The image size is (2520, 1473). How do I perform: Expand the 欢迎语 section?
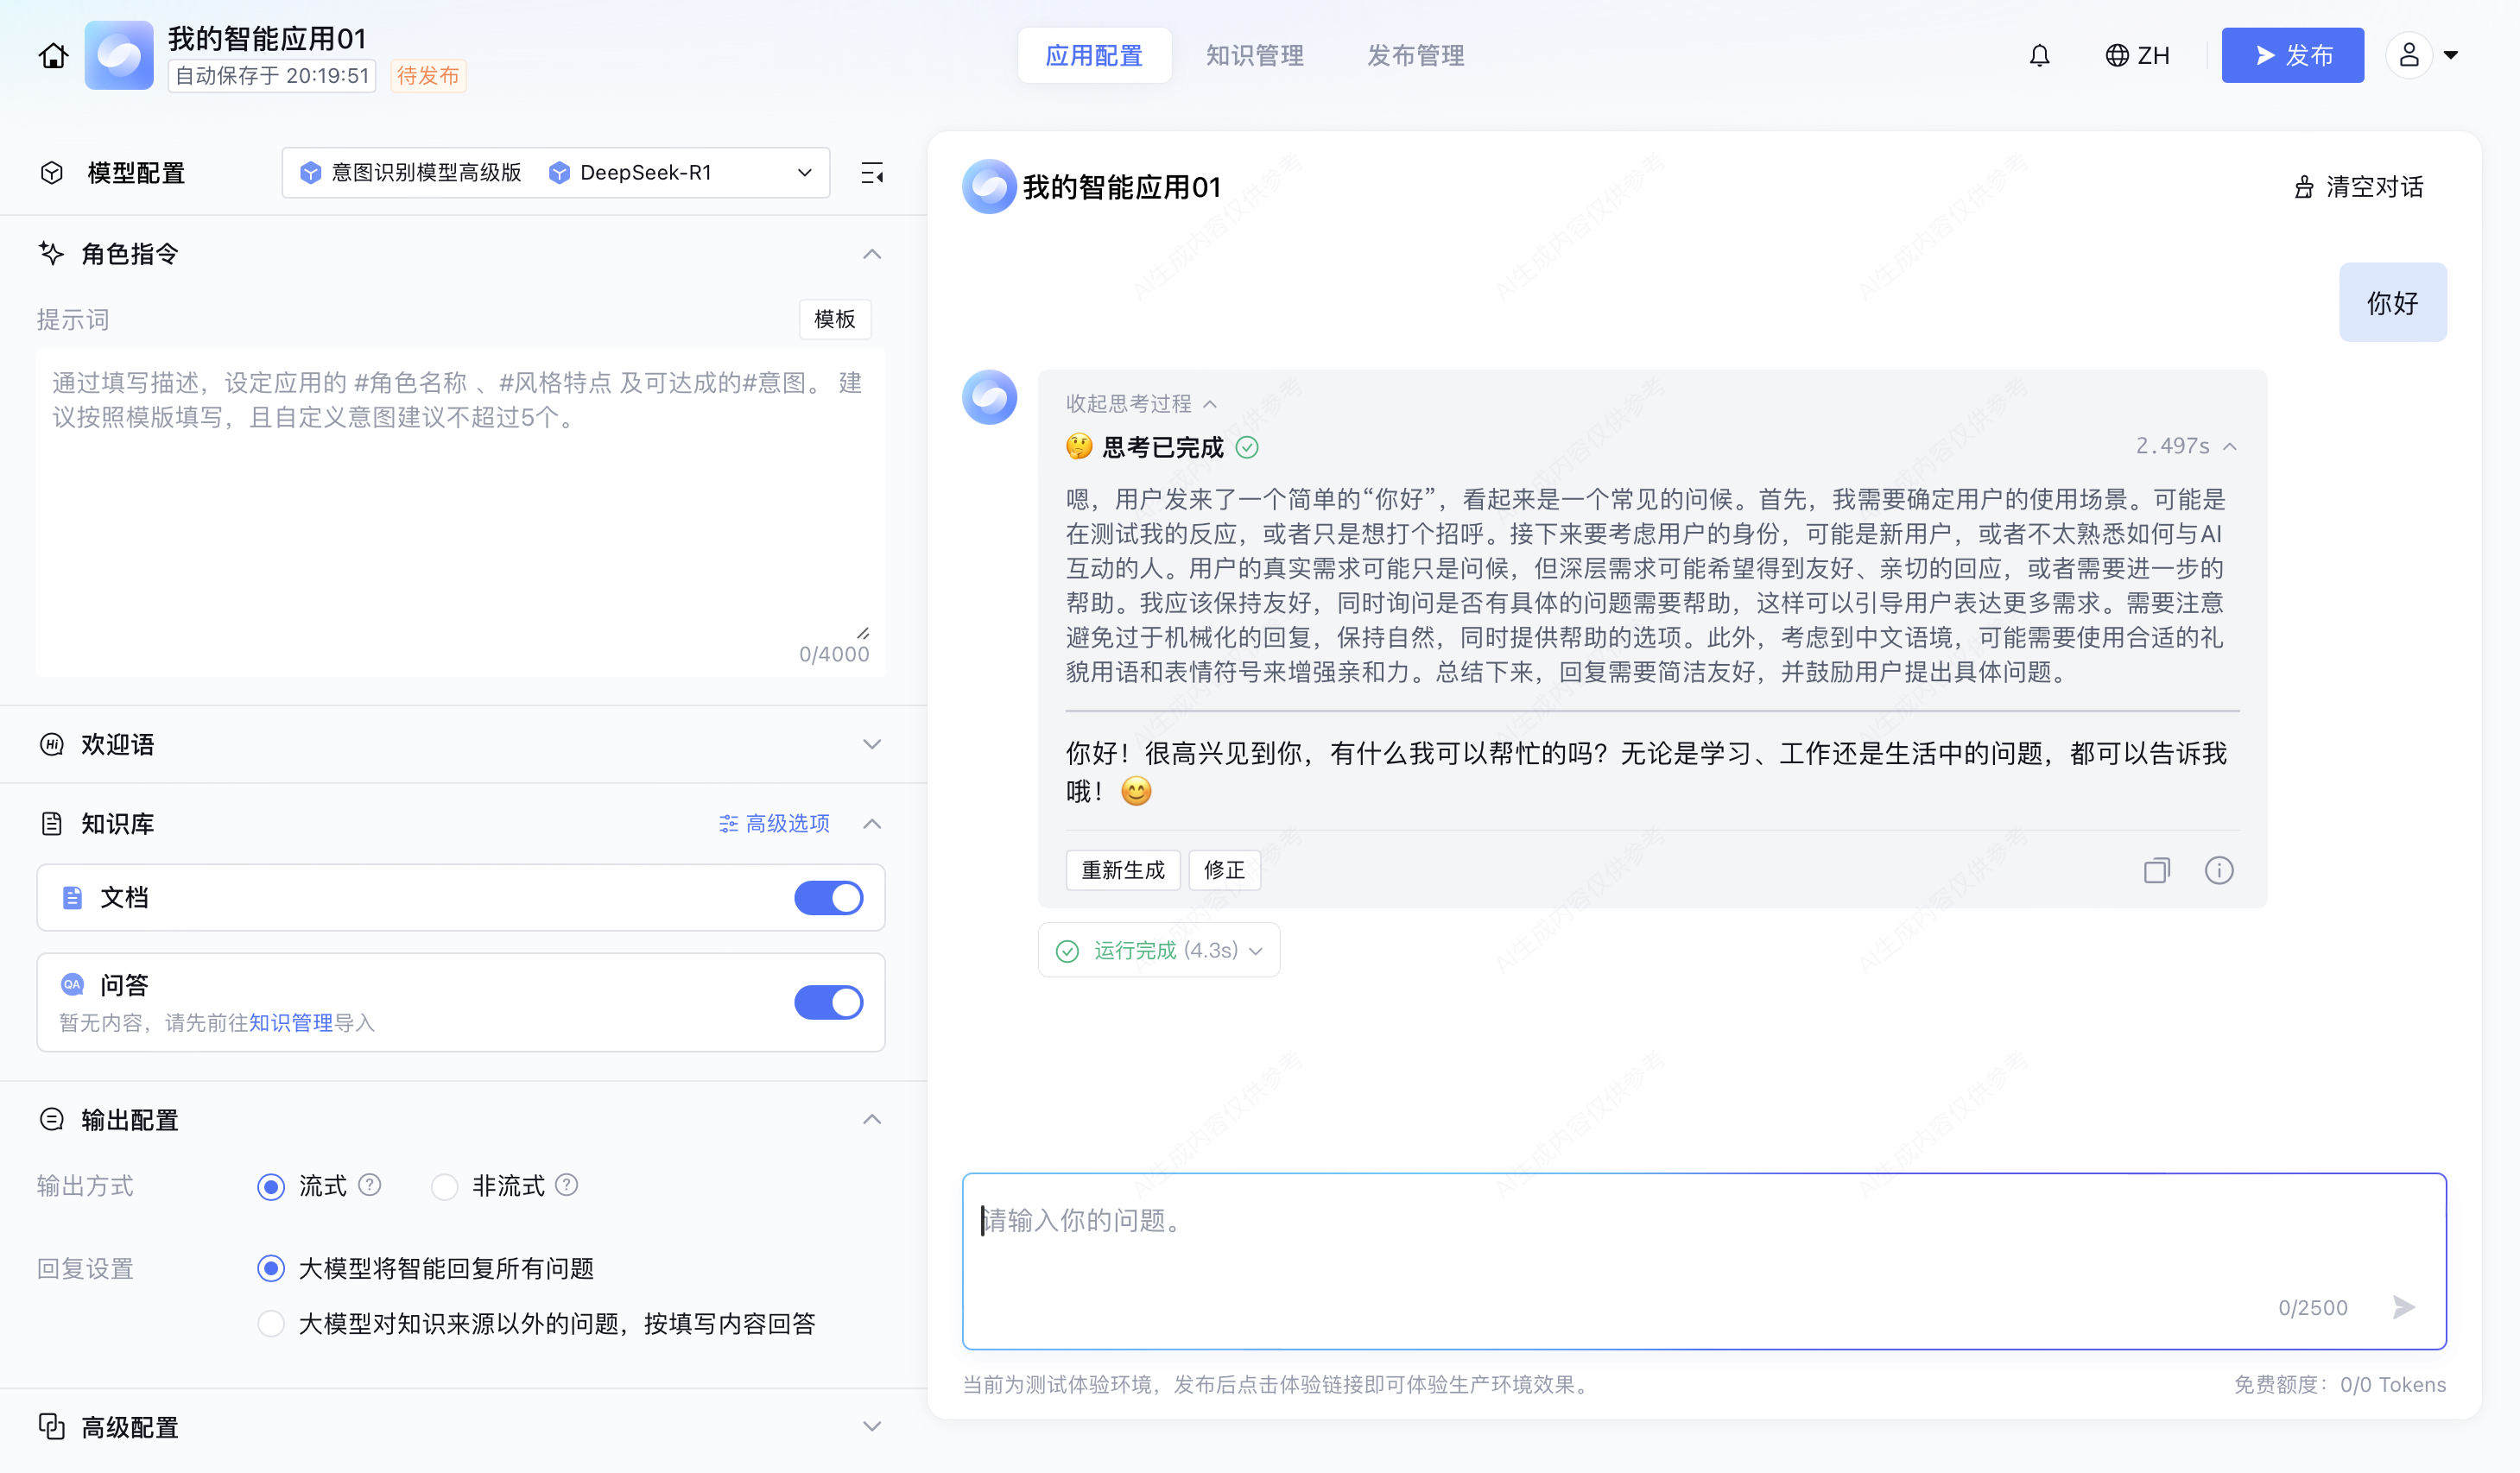[872, 744]
